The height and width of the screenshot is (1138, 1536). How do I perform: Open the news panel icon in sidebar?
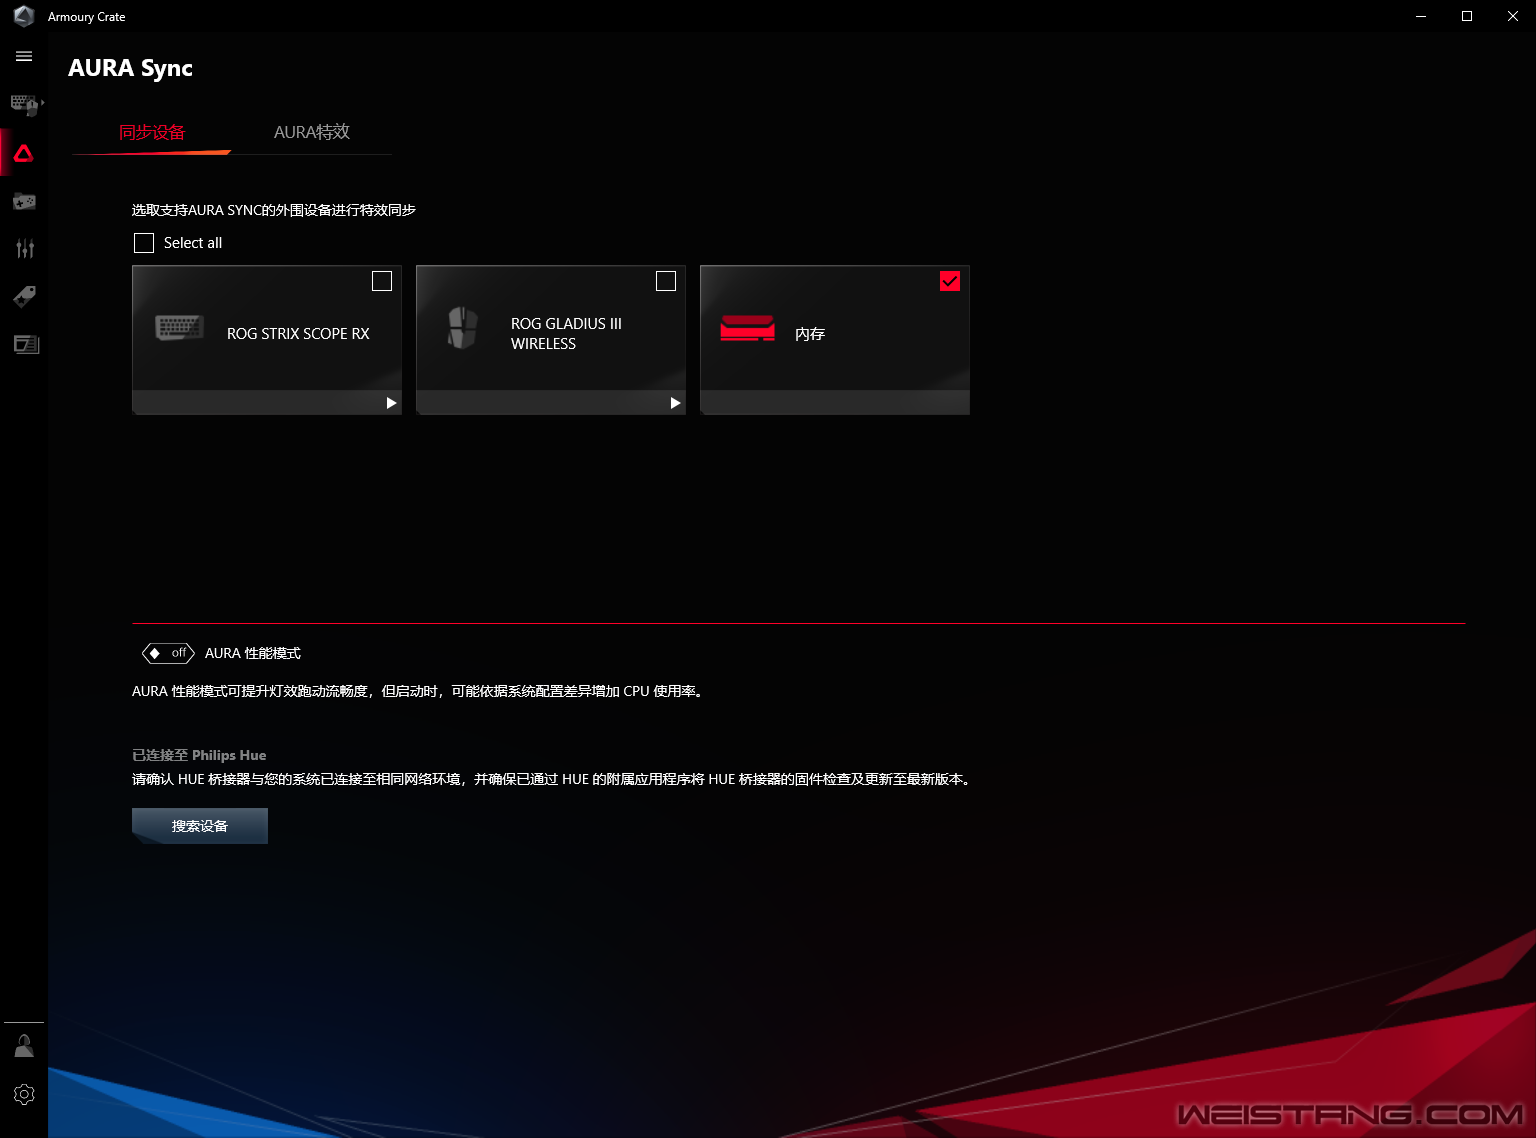(26, 344)
